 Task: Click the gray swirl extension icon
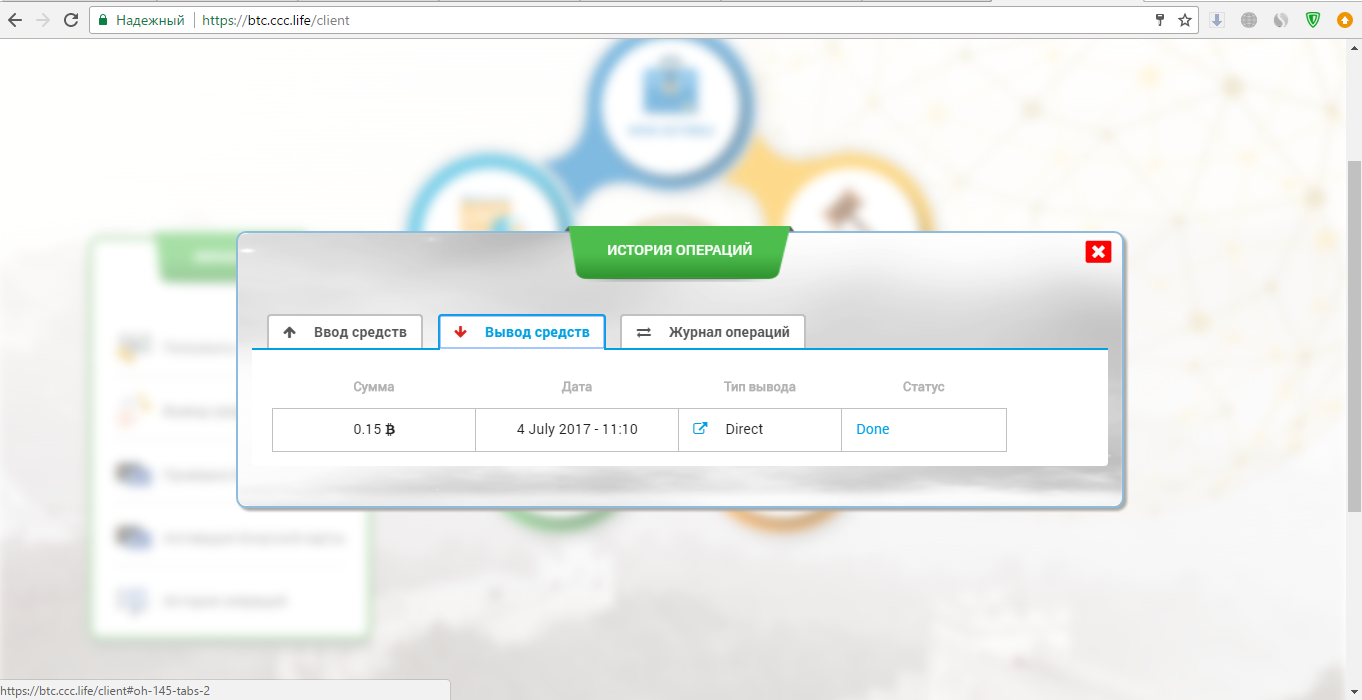pos(1281,20)
